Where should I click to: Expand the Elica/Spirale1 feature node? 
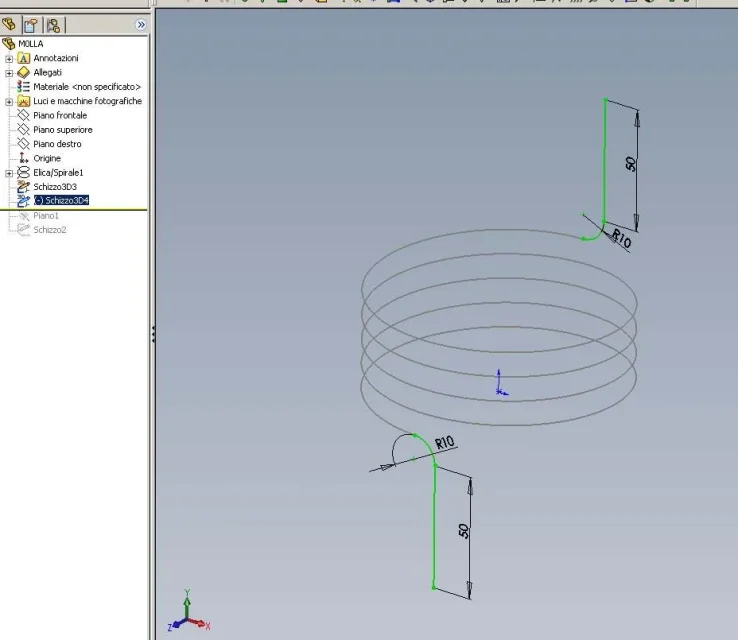(x=9, y=173)
